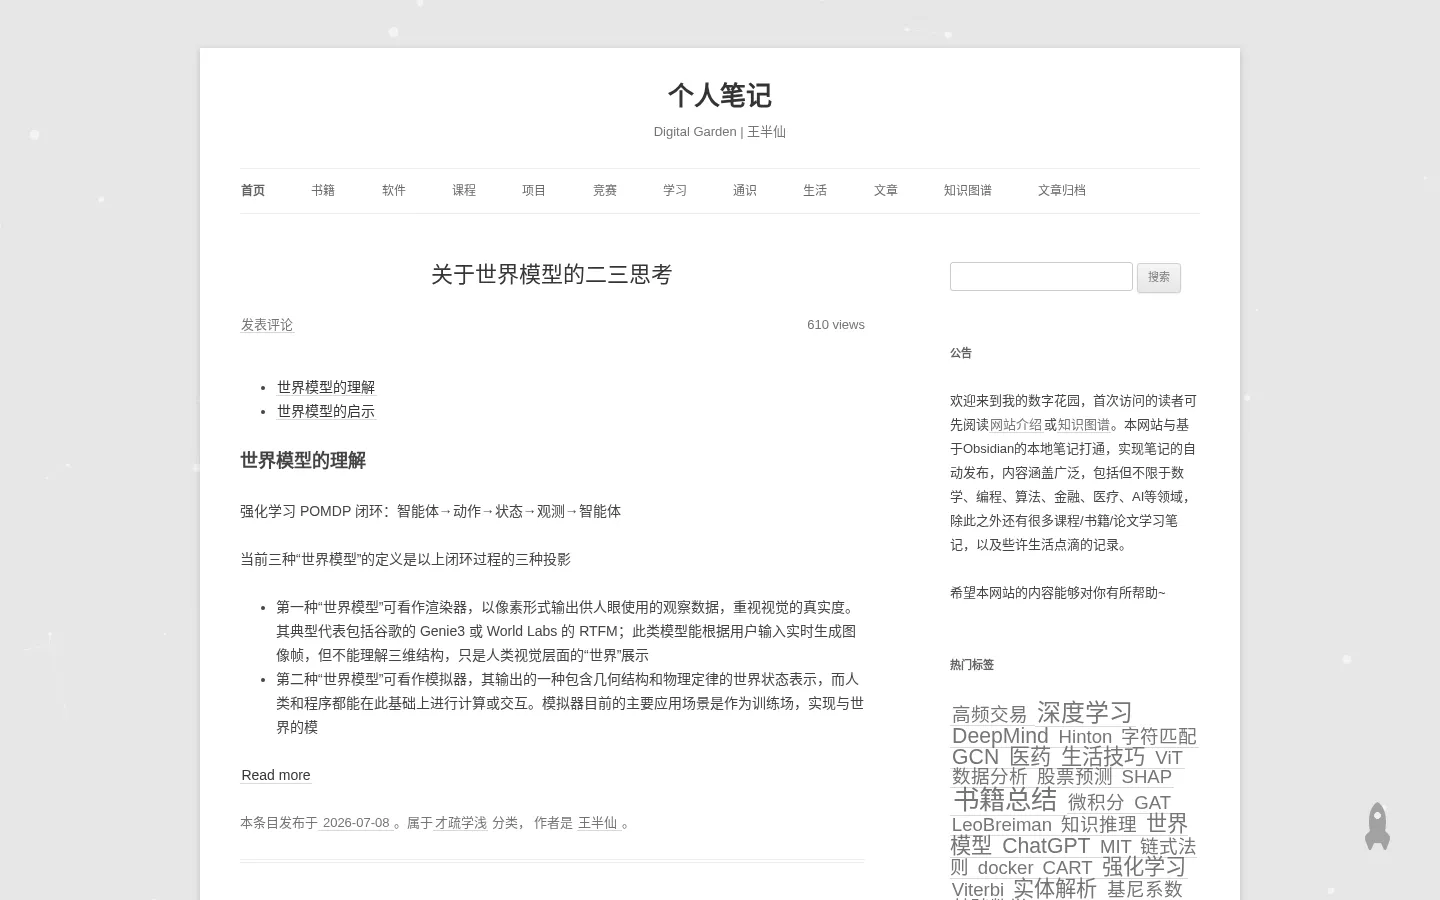
Task: Open the post title 关于世界模型的二三思考
Action: click(x=552, y=274)
